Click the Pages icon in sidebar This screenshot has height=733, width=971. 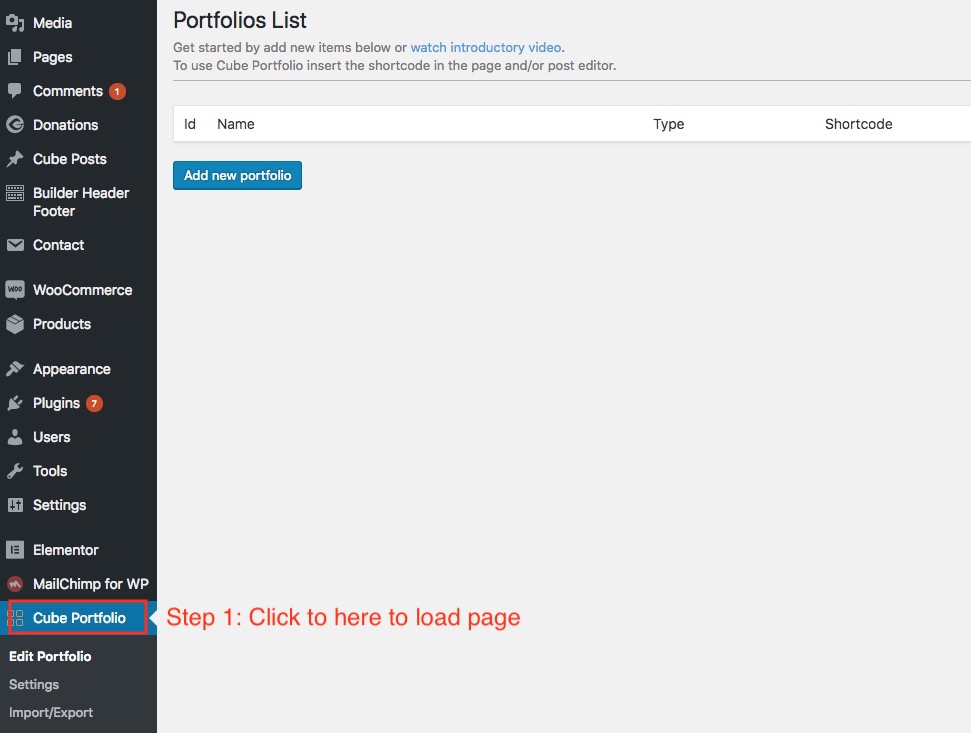tap(15, 57)
